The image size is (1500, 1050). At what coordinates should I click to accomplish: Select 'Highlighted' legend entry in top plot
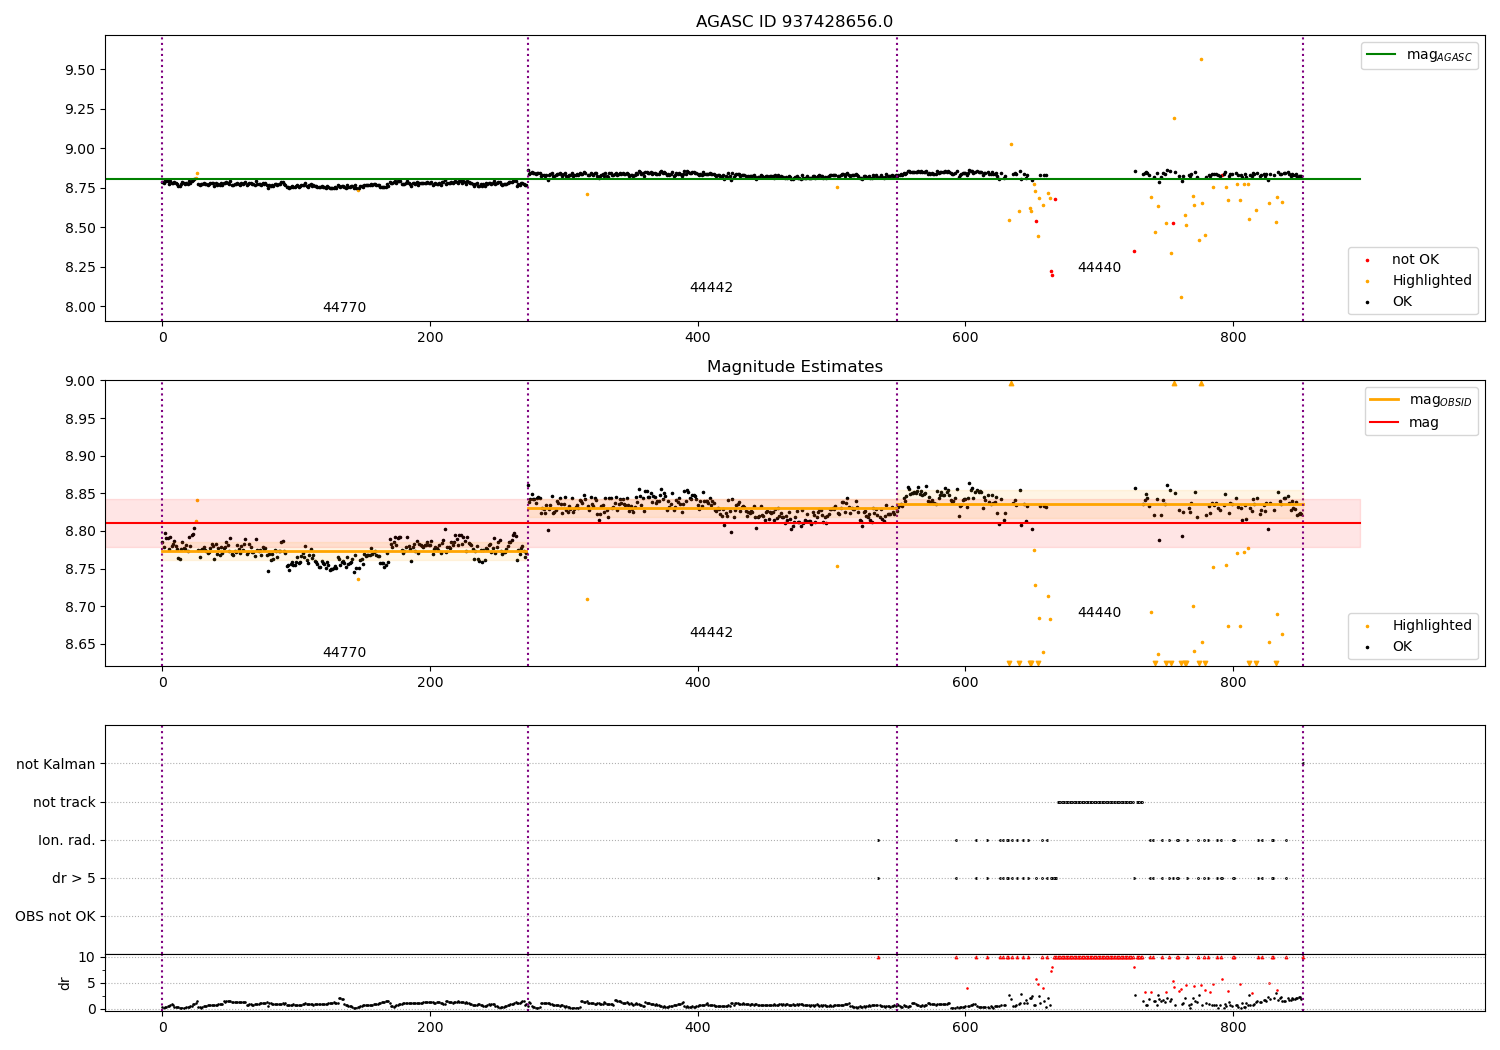pyautogui.click(x=1419, y=281)
